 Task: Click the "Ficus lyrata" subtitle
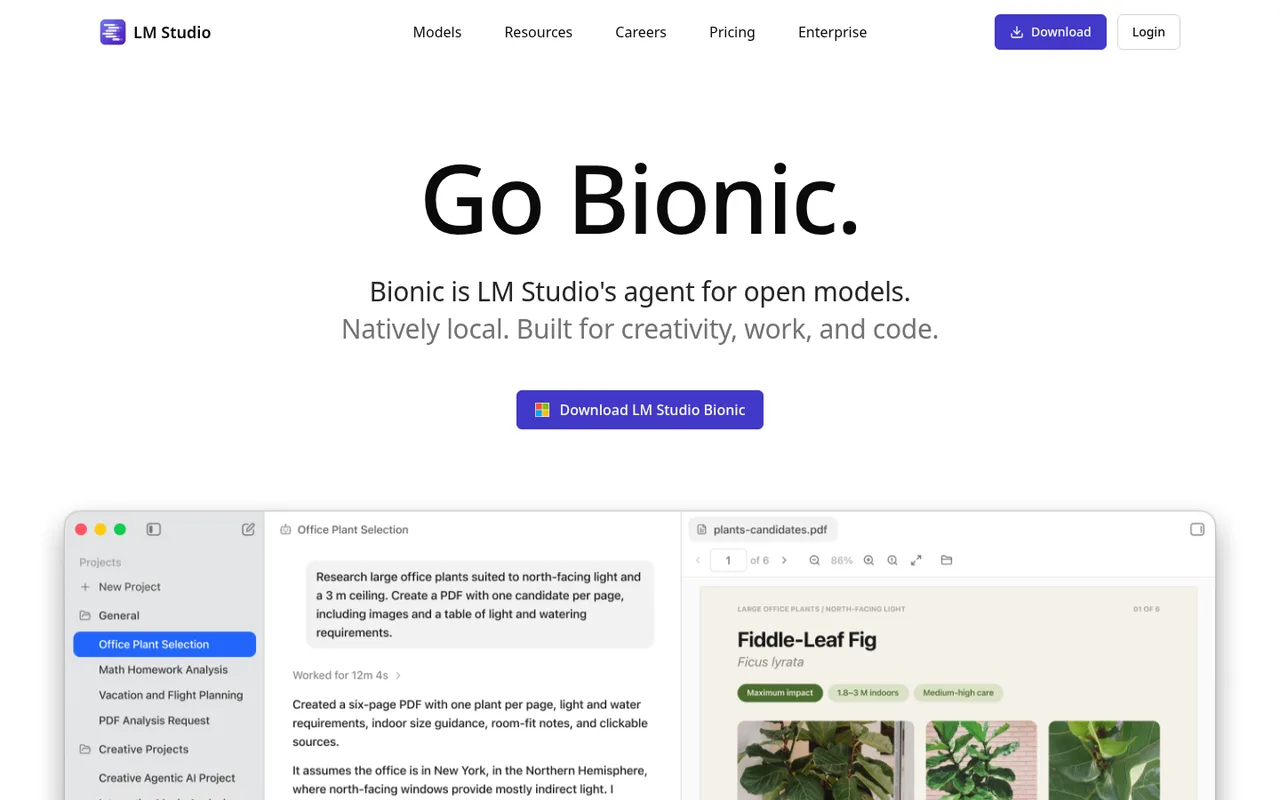[x=771, y=662]
